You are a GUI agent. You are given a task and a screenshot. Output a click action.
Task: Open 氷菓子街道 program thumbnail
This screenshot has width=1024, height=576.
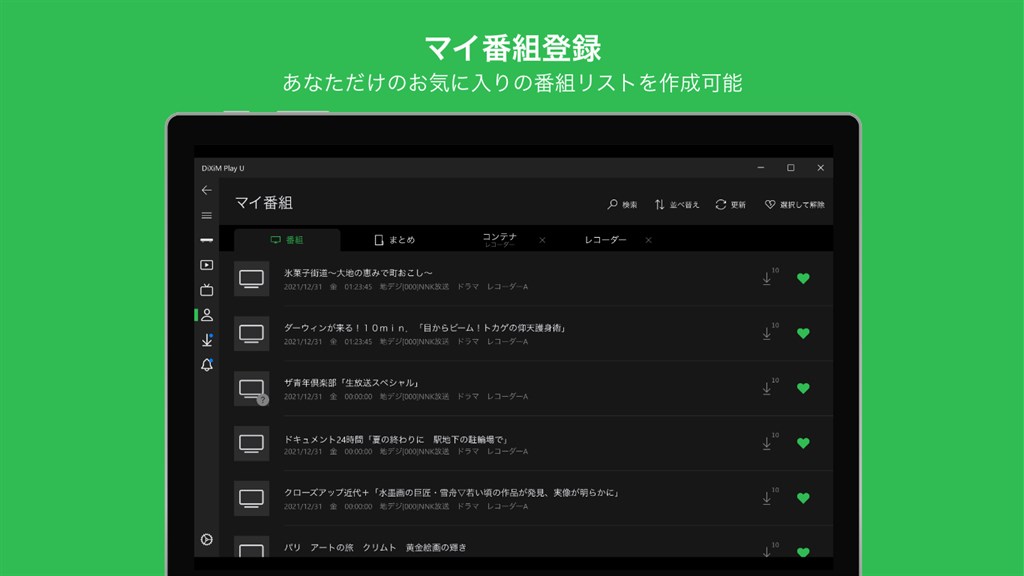tap(251, 279)
